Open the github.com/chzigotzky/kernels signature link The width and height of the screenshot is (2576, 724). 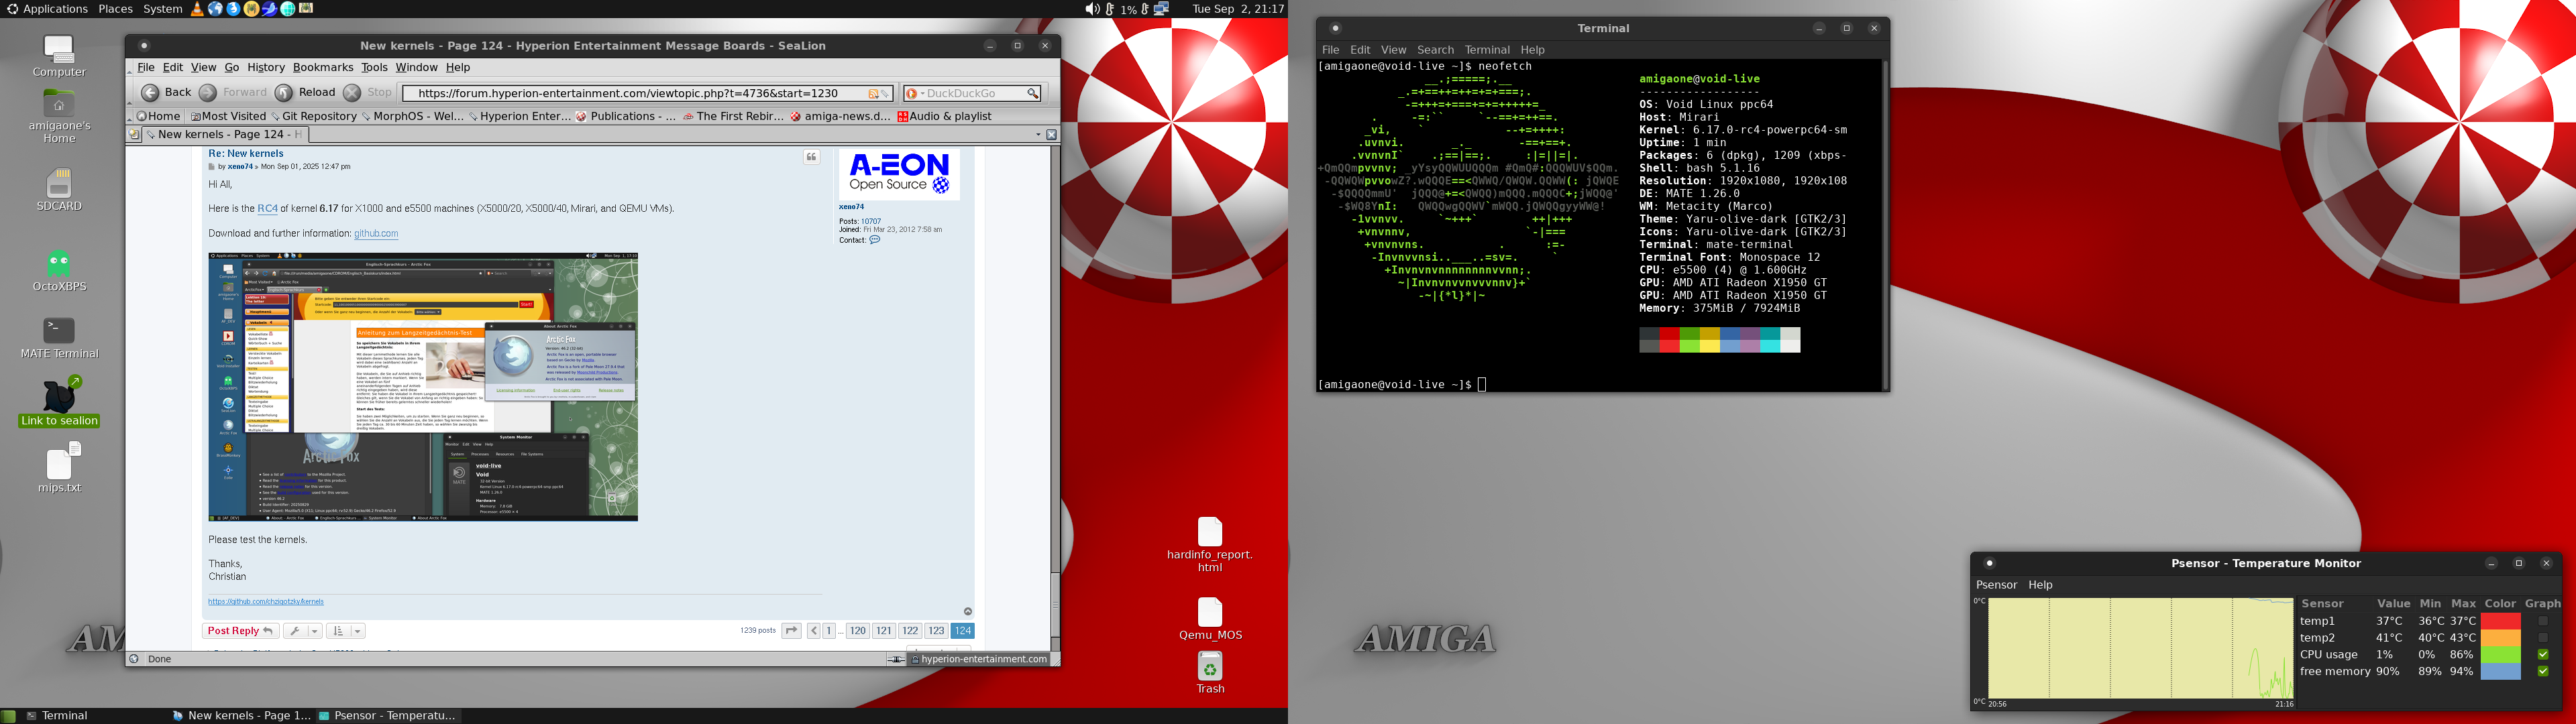pos(266,602)
